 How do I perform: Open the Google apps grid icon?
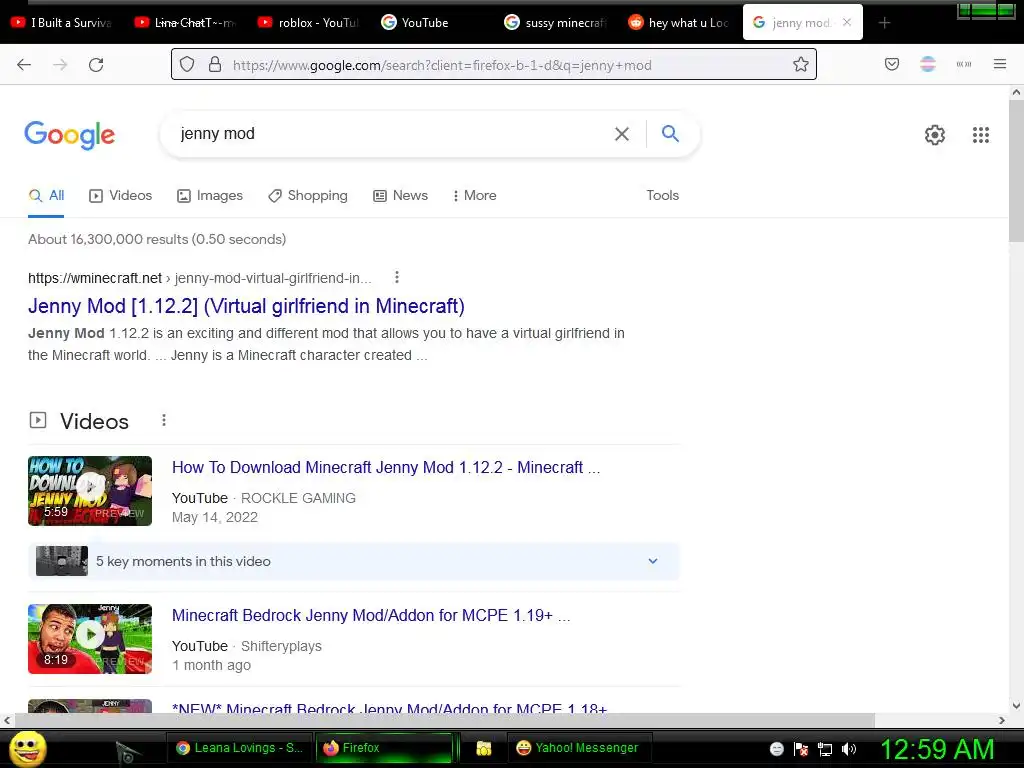(981, 135)
